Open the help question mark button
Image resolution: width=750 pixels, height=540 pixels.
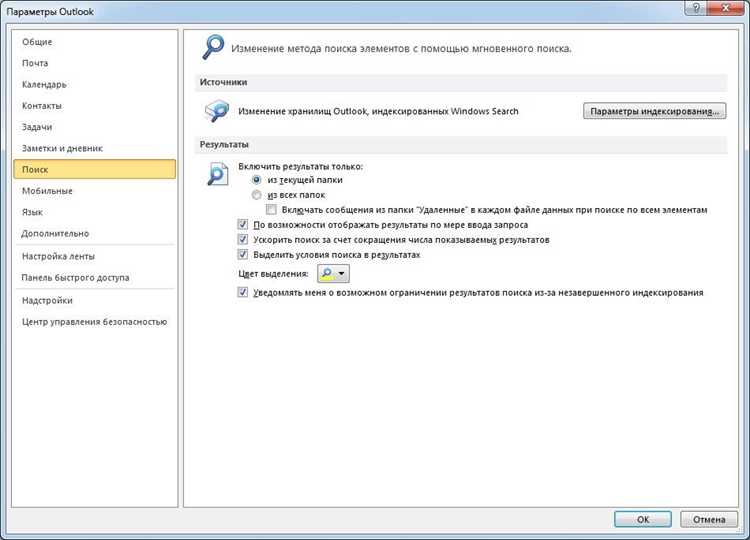(x=696, y=8)
